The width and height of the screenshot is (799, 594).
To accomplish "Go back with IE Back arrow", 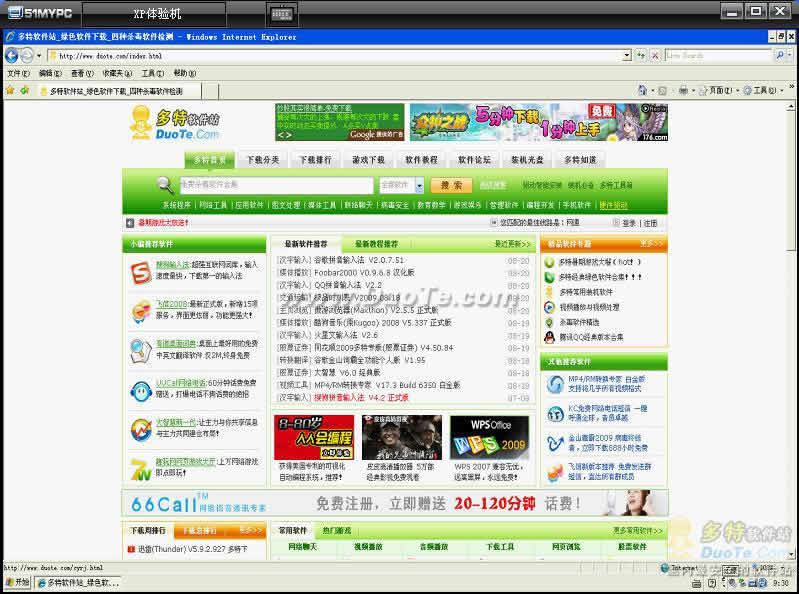I will coord(11,55).
